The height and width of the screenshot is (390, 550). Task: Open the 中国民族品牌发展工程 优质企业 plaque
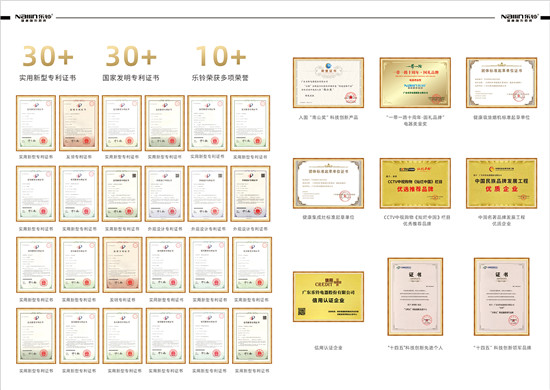(x=502, y=183)
